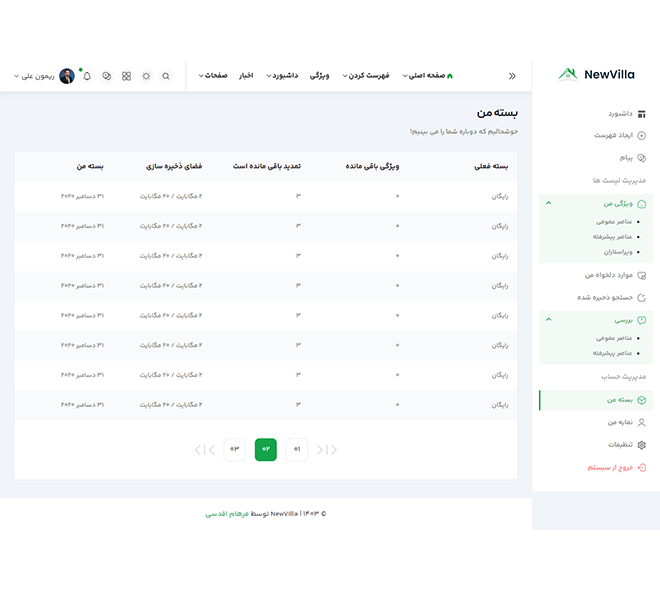Open the notifications bell icon
Image resolution: width=660 pixels, height=590 pixels.
[x=87, y=76]
